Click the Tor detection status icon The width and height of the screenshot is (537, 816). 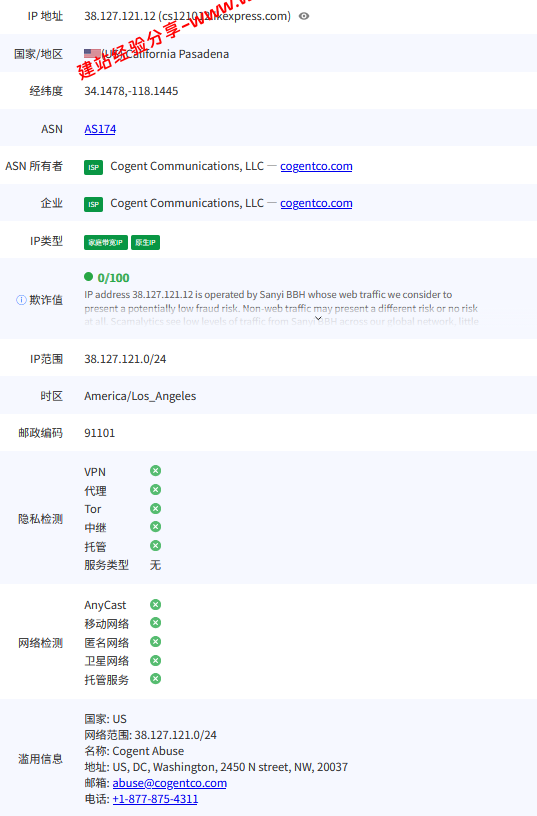point(156,508)
